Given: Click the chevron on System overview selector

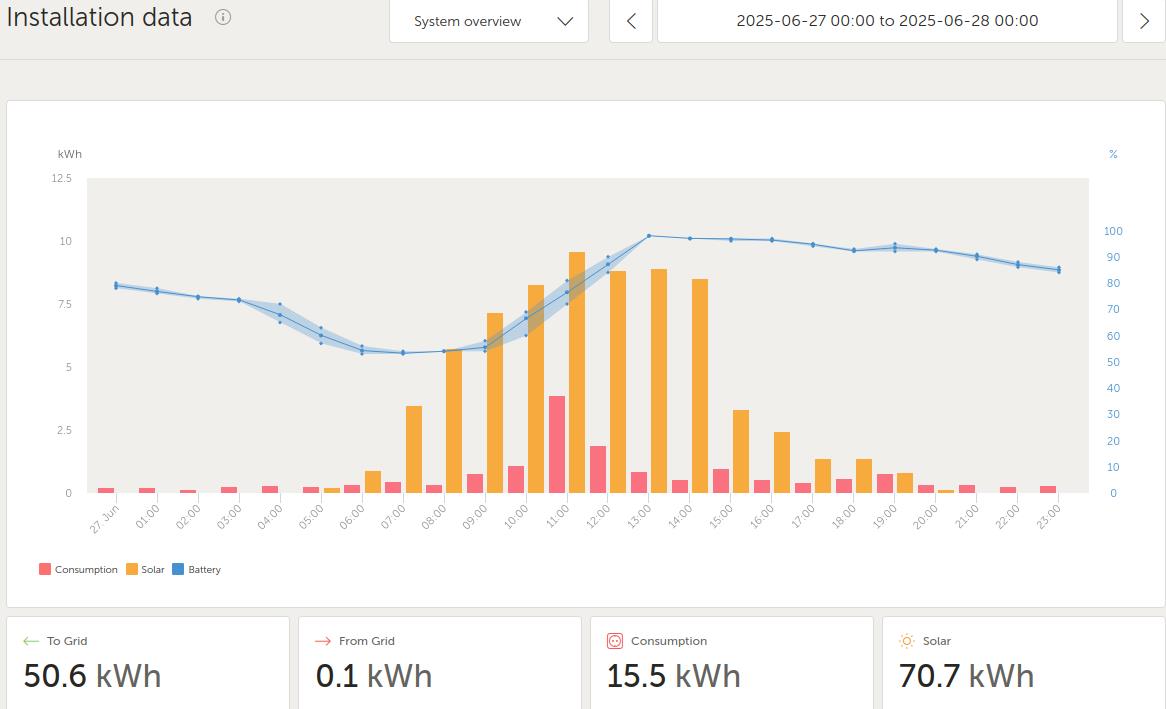Looking at the screenshot, I should click(565, 21).
